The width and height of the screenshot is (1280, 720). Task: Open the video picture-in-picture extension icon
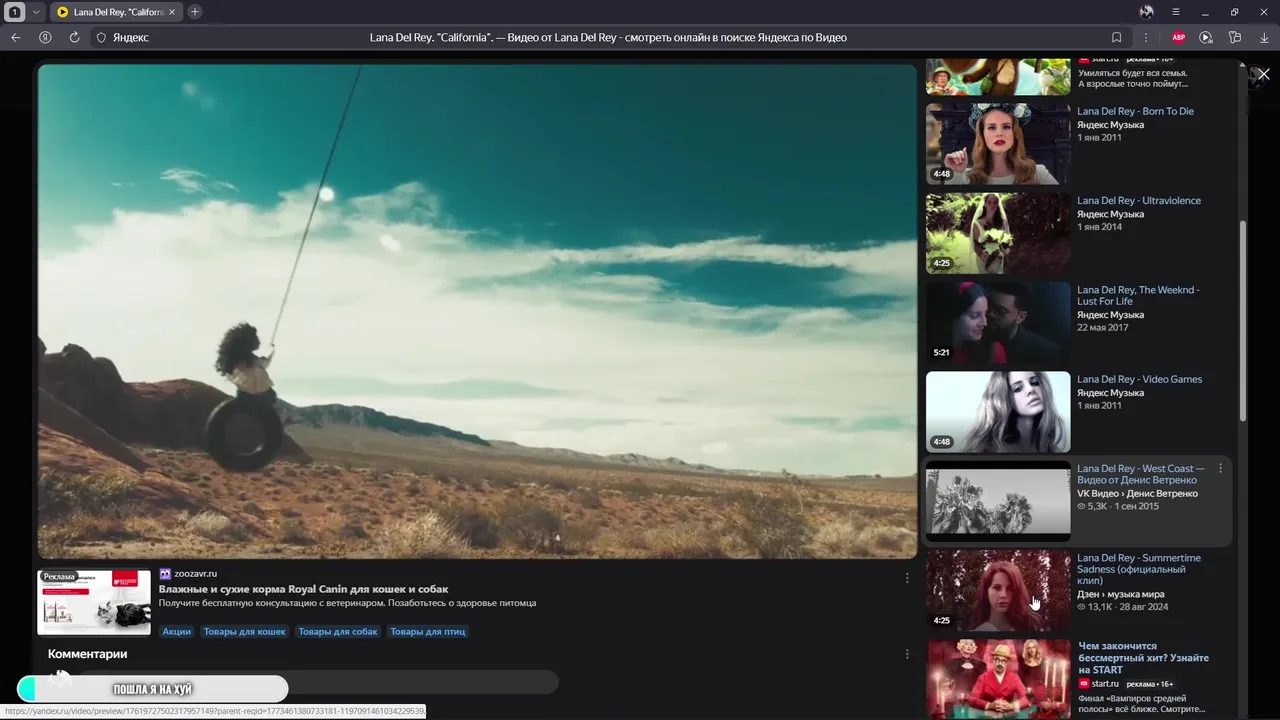(1206, 37)
